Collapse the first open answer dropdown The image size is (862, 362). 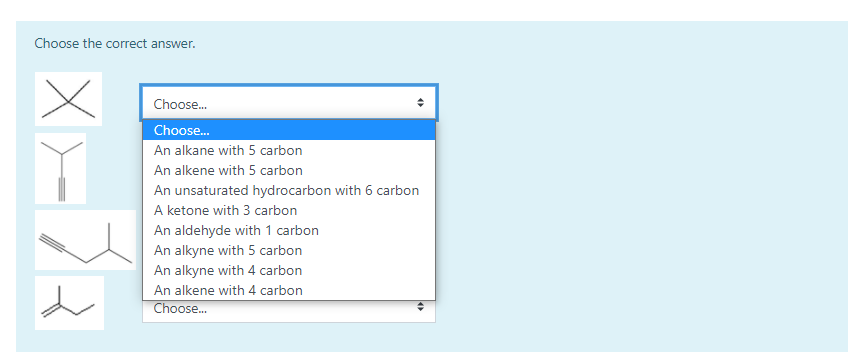[289, 103]
